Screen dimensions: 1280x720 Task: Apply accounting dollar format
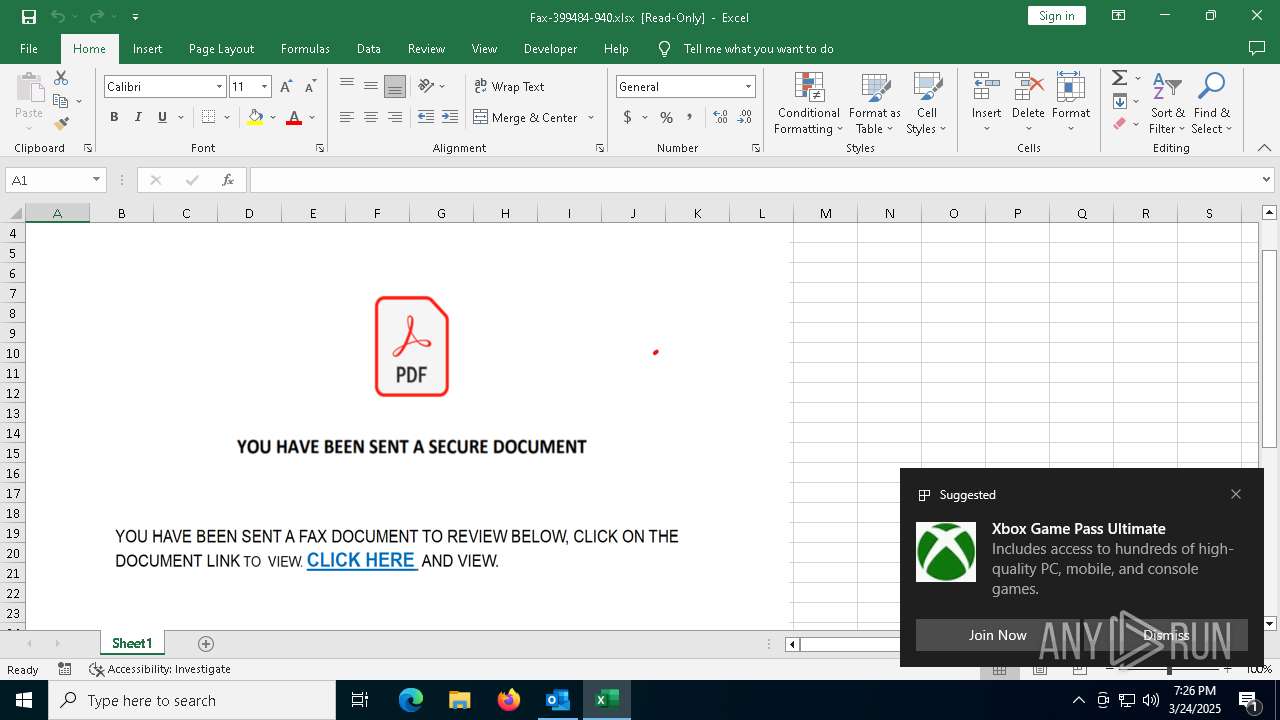point(628,117)
